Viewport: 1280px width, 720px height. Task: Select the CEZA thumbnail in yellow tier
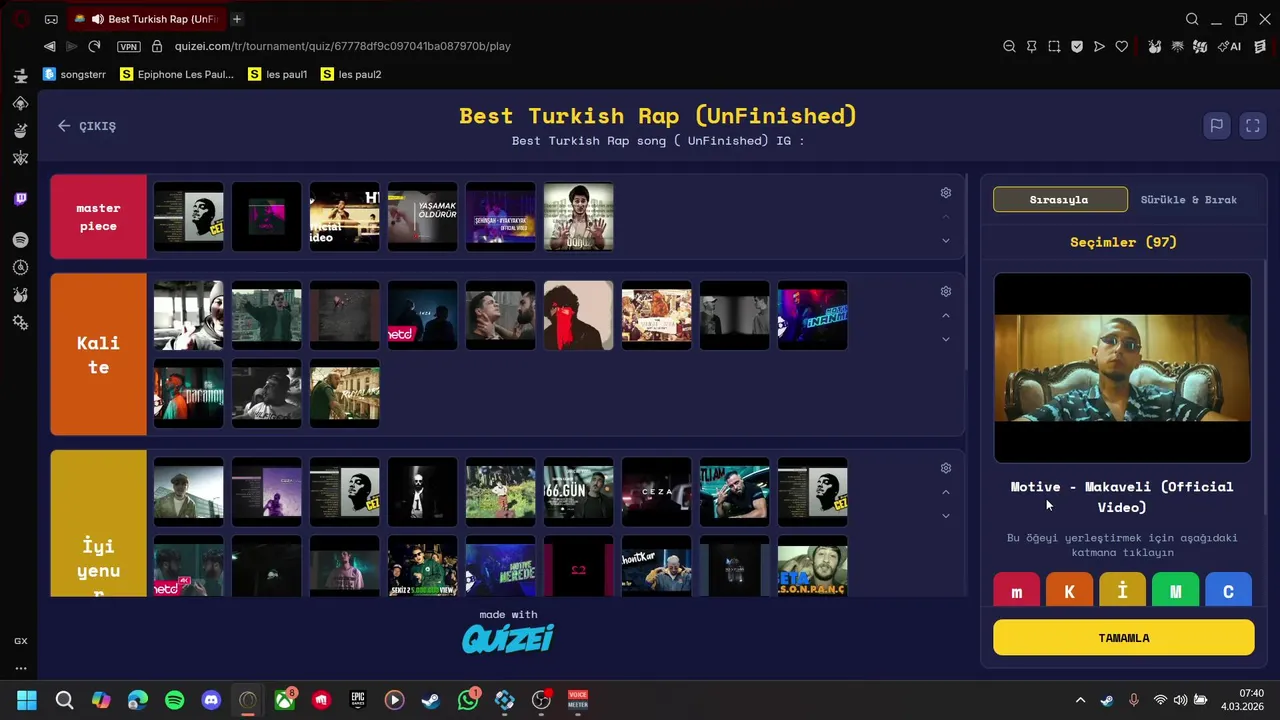pos(656,493)
